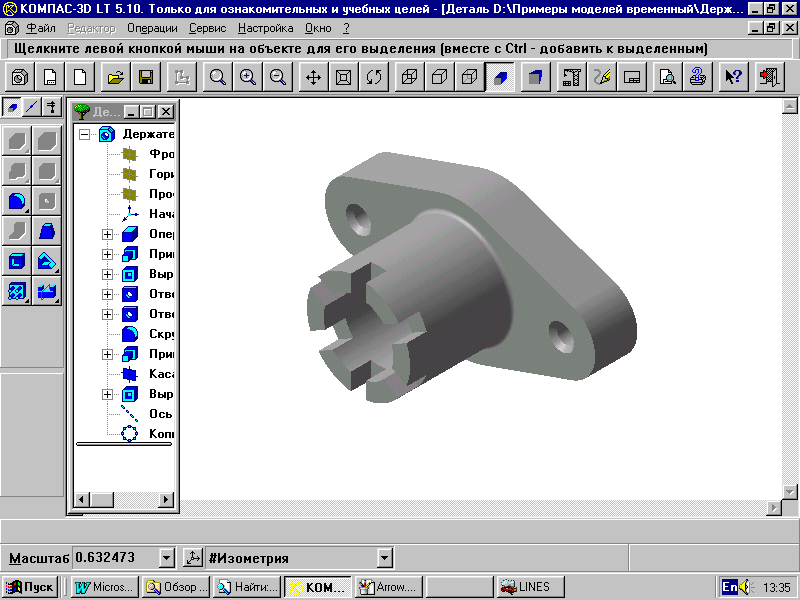Open the Настройка menu
The image size is (800, 600).
tap(265, 28)
